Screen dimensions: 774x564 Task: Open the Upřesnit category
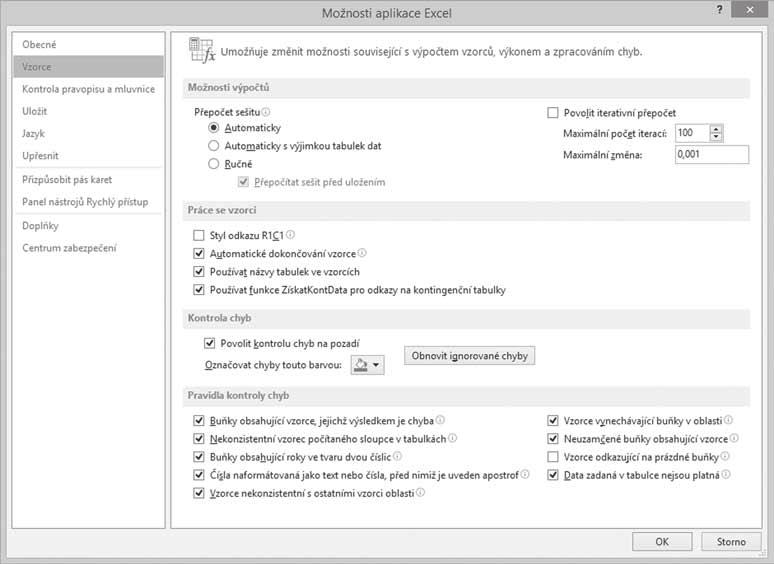[x=40, y=155]
